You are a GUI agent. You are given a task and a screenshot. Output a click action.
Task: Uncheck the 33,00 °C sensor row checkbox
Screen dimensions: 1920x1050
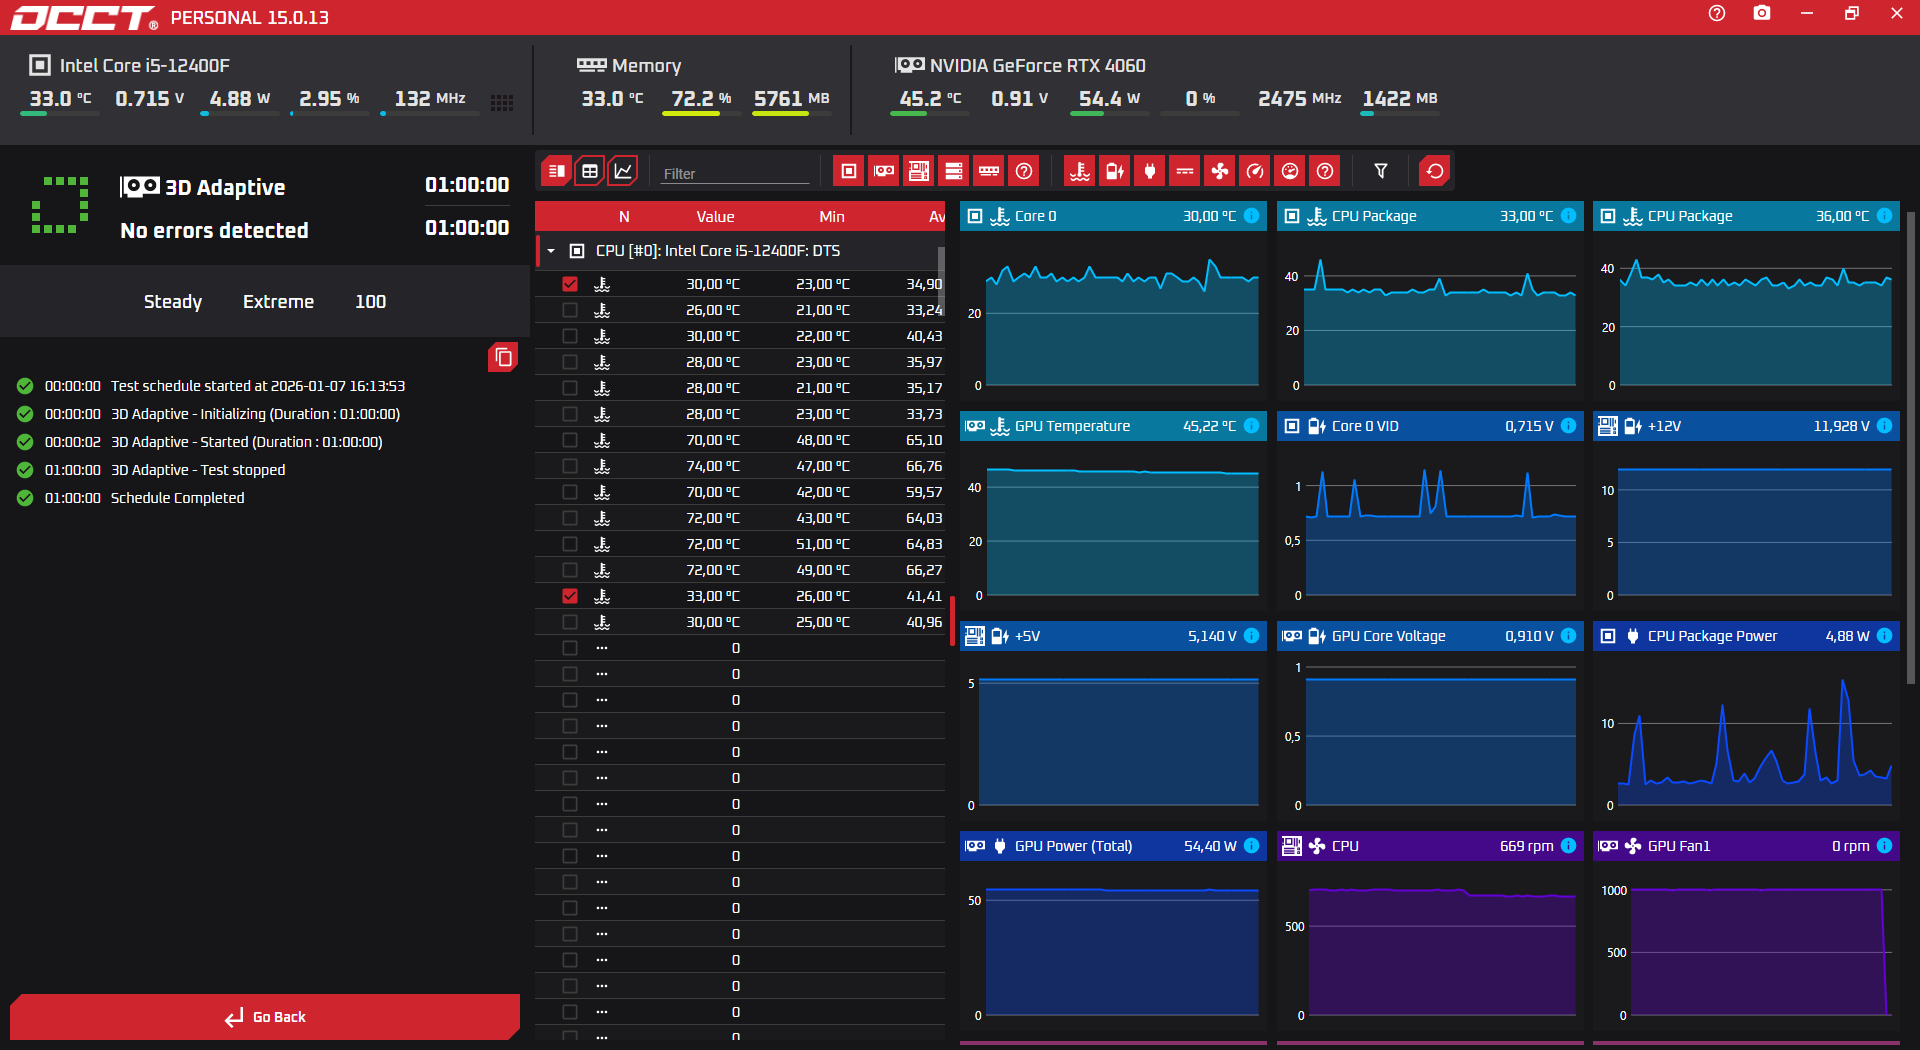point(570,596)
